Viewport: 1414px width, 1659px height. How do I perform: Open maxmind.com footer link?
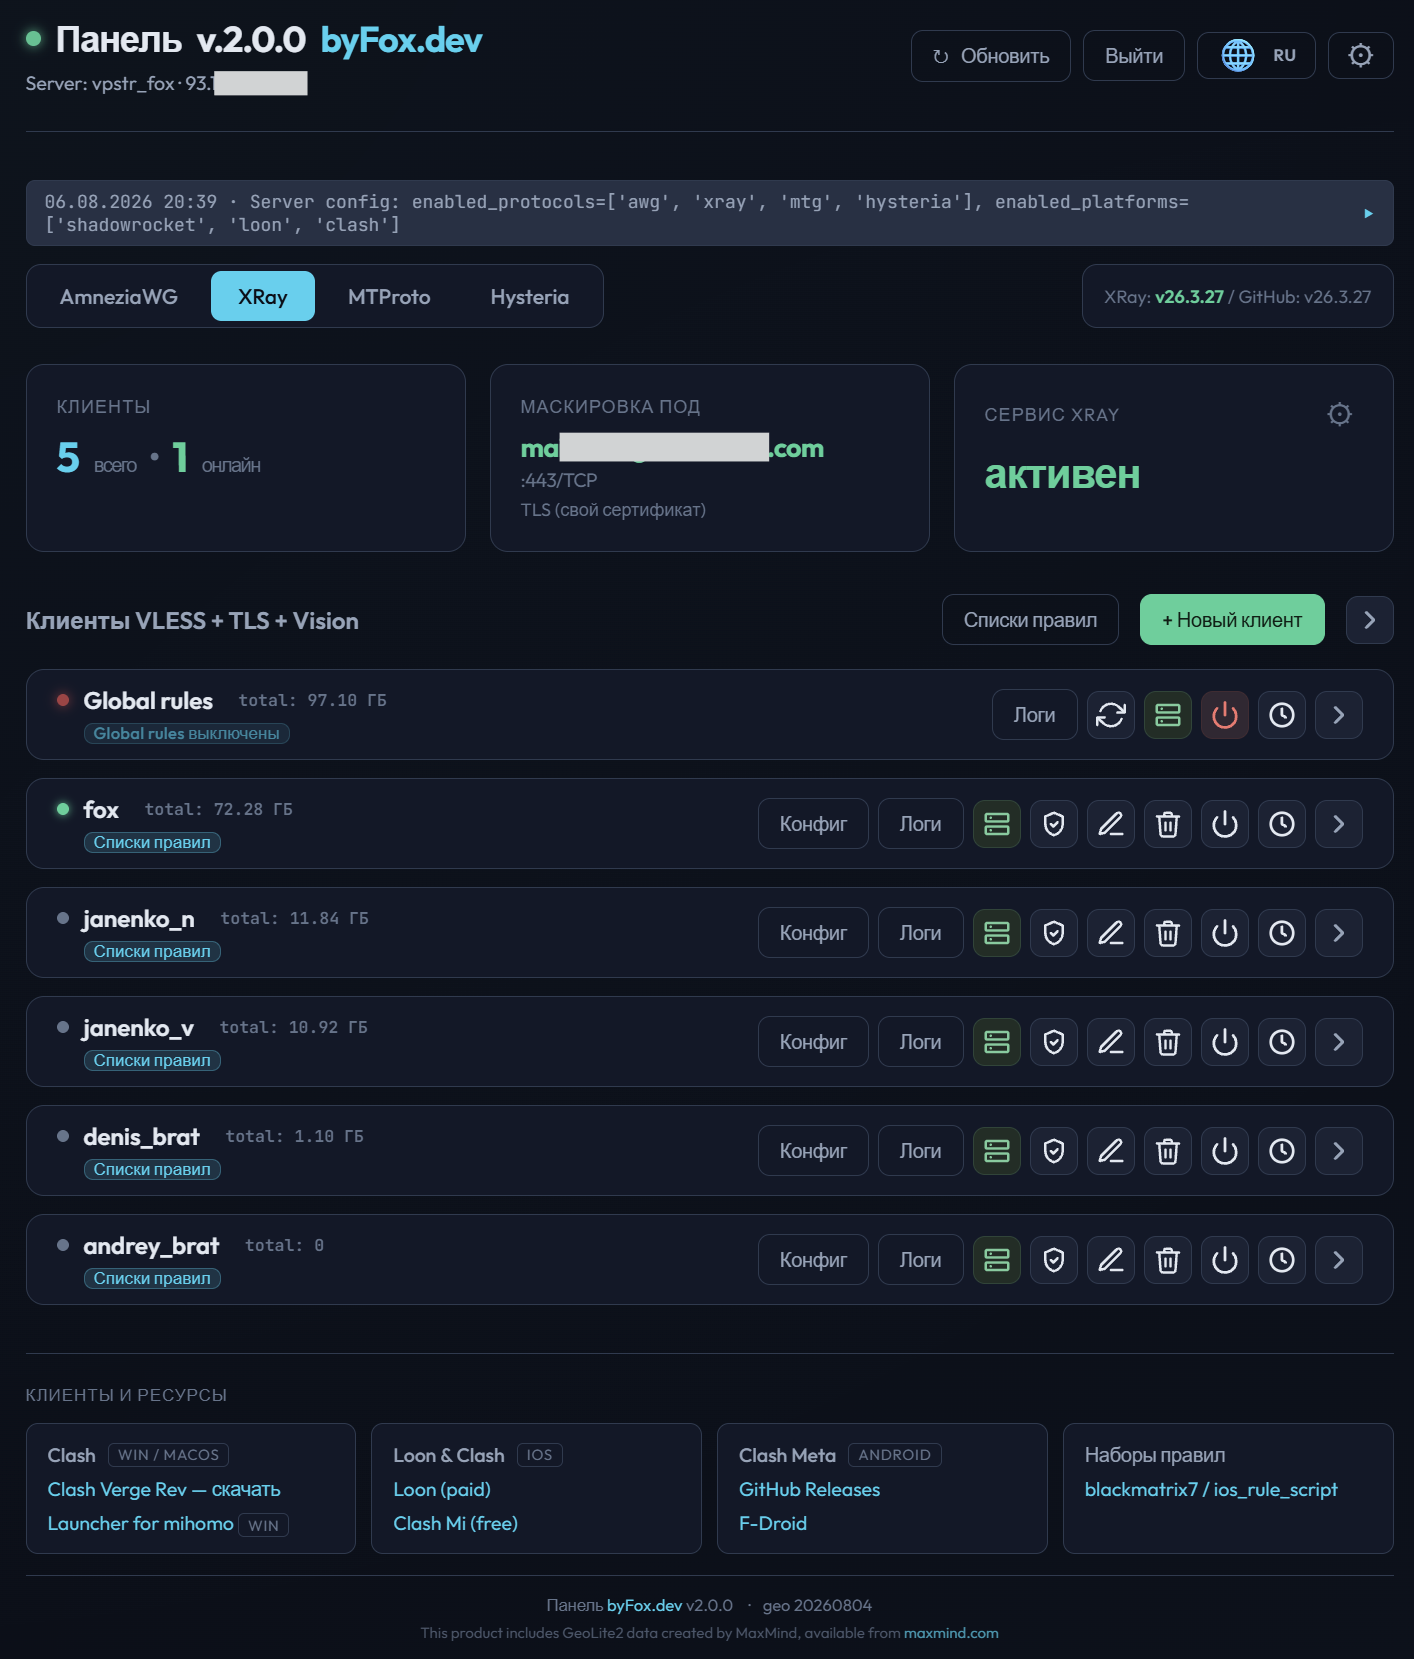point(951,1633)
